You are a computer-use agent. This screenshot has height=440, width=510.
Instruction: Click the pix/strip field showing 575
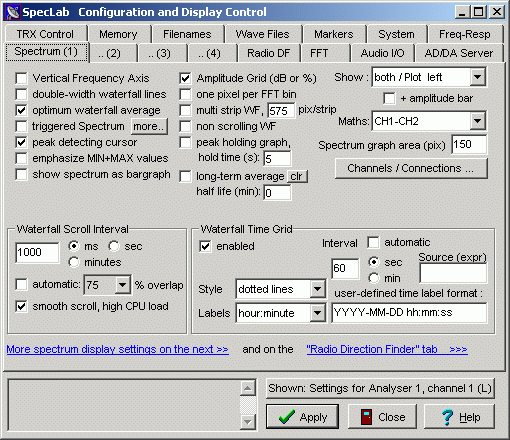pos(281,110)
